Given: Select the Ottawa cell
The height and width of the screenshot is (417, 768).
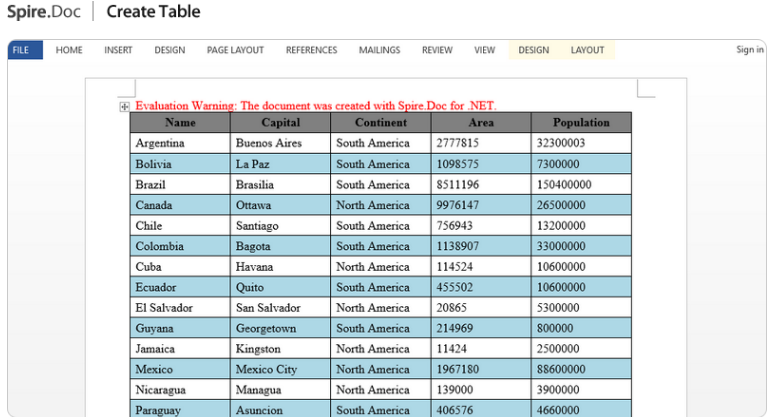Looking at the screenshot, I should (x=281, y=205).
